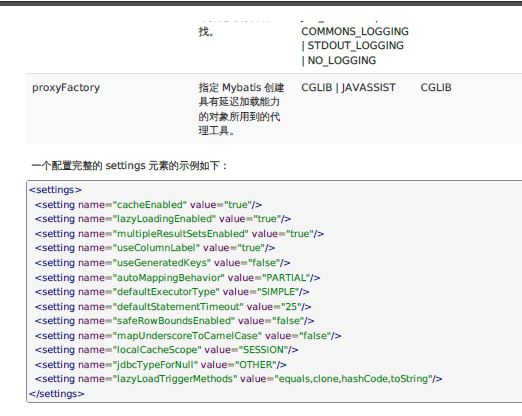The image size is (522, 416).
Task: Click the closing </settings> tag line
Action: coord(57,394)
